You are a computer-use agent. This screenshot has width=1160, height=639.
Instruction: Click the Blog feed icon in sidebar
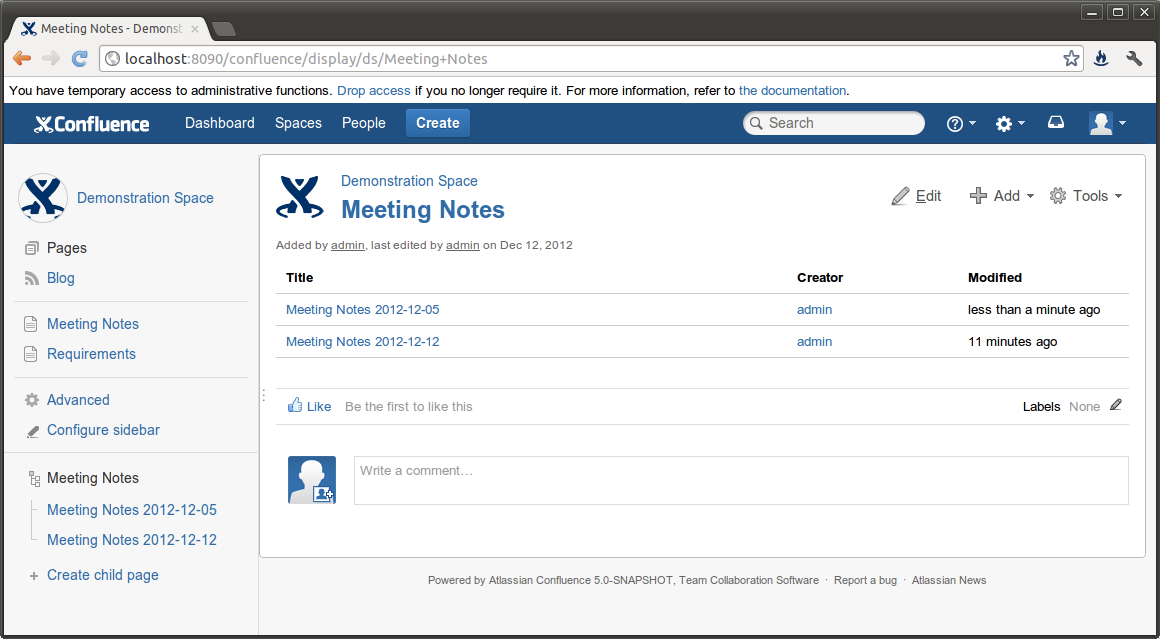(x=31, y=278)
